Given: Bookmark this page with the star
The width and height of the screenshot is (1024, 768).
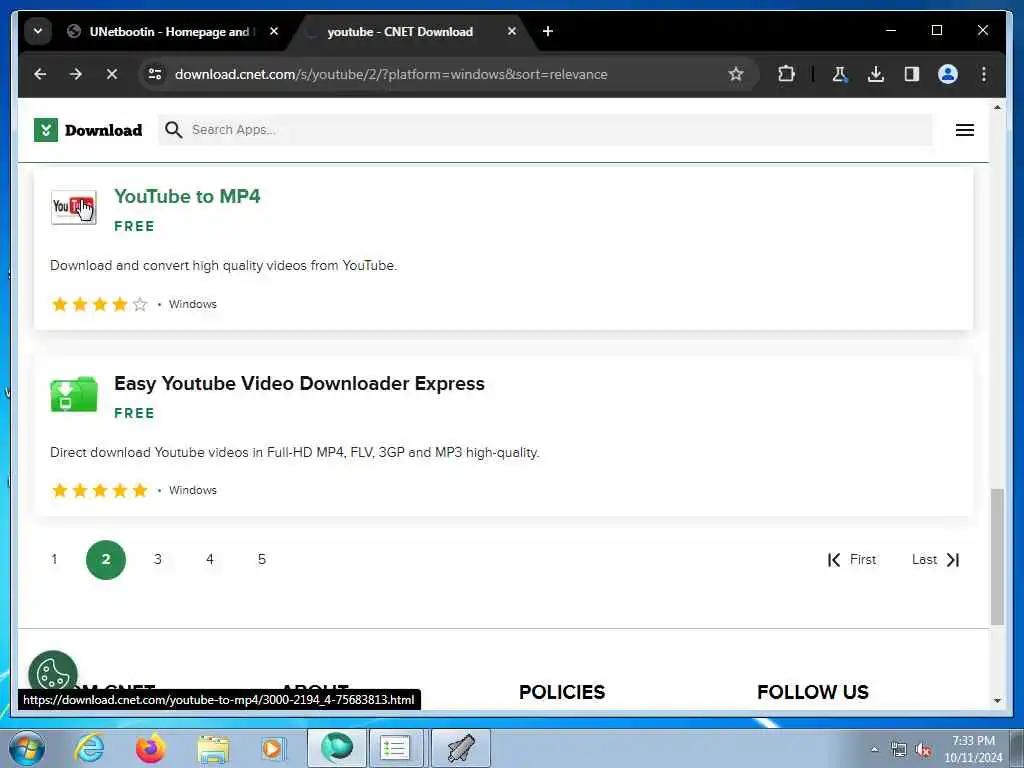Looking at the screenshot, I should pyautogui.click(x=736, y=74).
